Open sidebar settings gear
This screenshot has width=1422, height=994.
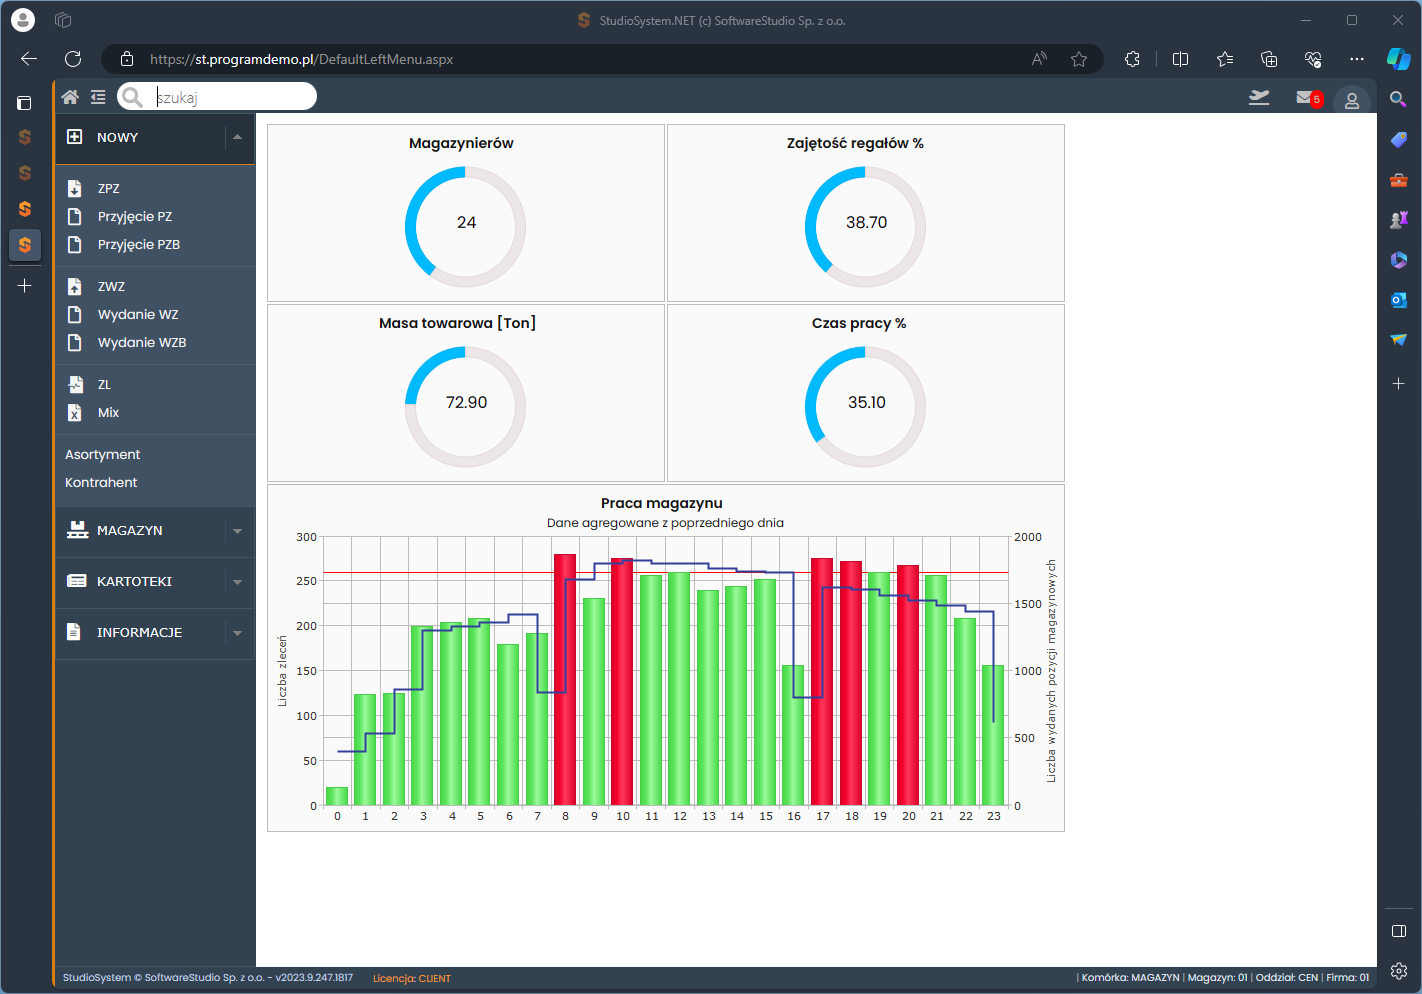pyautogui.click(x=1399, y=971)
